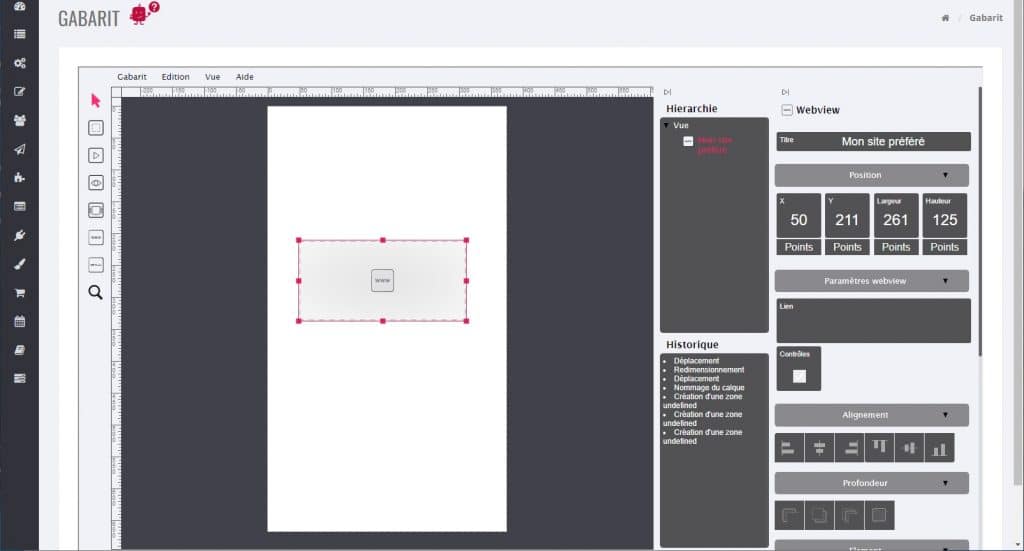1024x551 pixels.
Task: Click the Points unit under Y
Action: [x=847, y=247]
